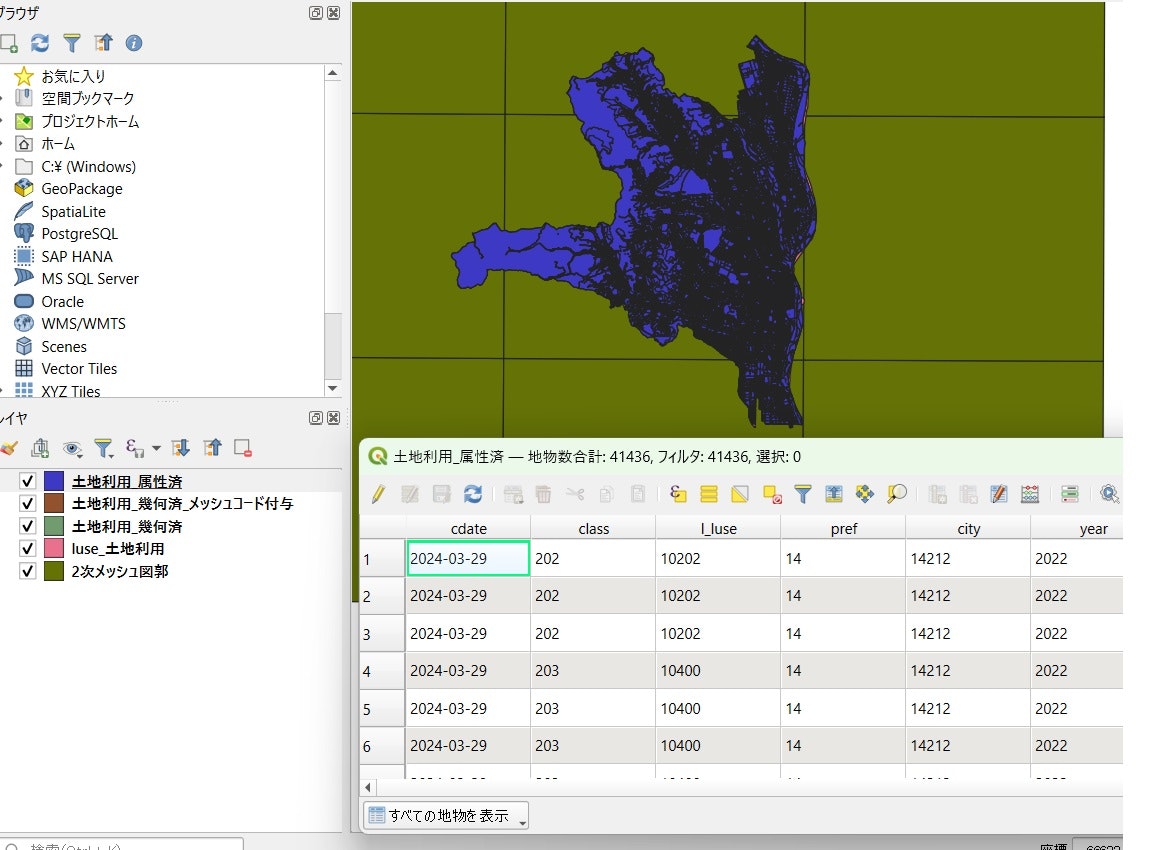
Task: Sort table by l_luse column header
Action: click(717, 529)
